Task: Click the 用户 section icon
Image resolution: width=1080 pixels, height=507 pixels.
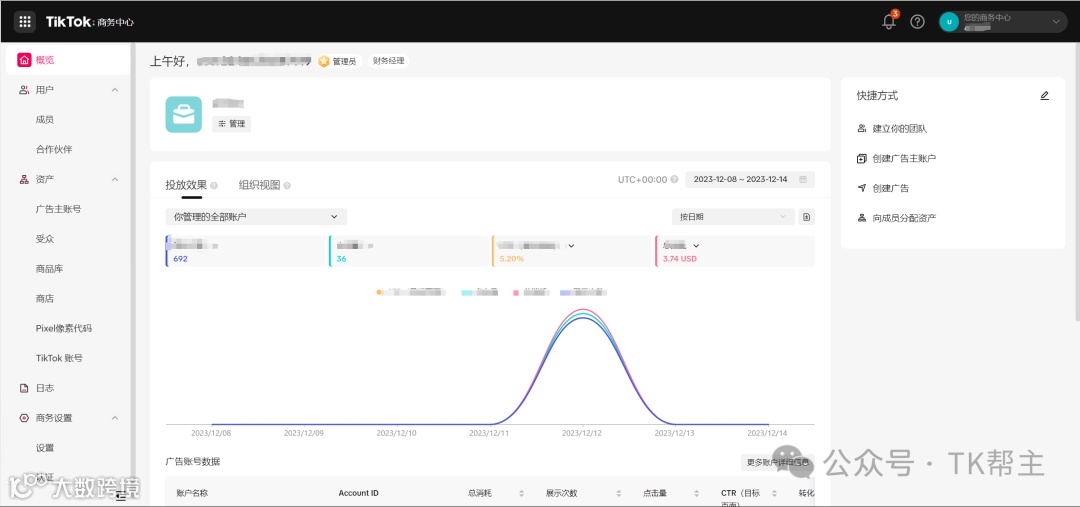Action: coord(24,90)
